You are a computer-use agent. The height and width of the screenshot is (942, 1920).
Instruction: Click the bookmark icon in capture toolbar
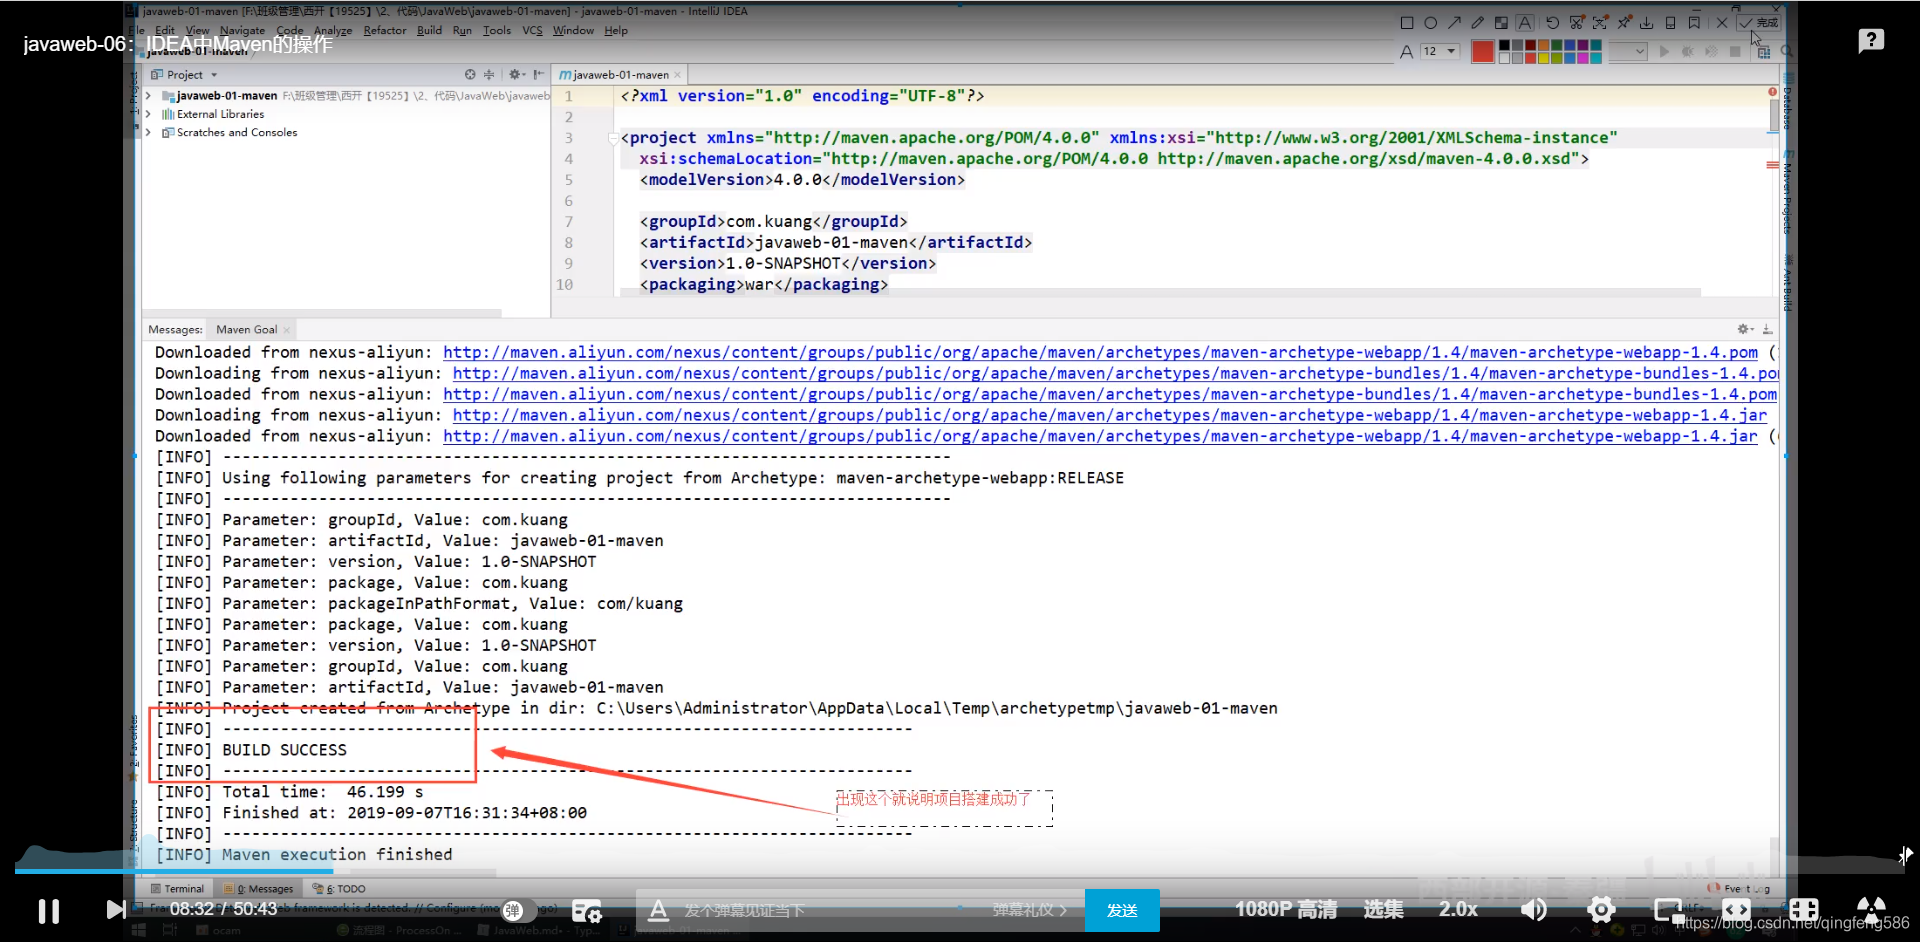(x=1694, y=23)
